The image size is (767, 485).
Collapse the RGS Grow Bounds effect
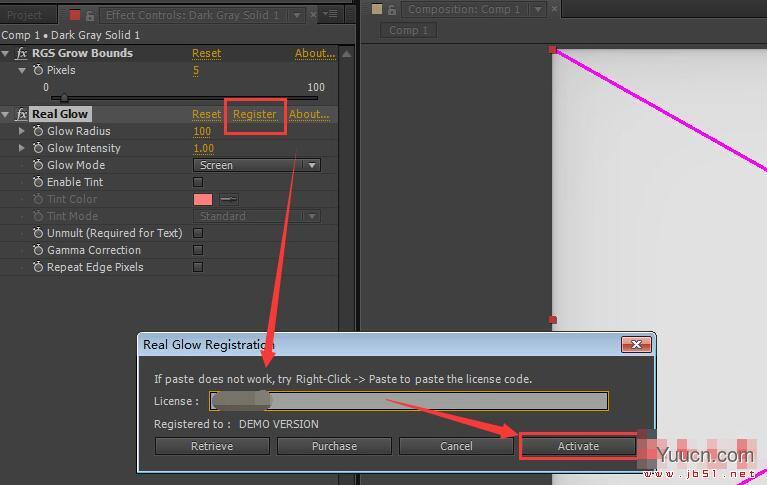tap(5, 53)
